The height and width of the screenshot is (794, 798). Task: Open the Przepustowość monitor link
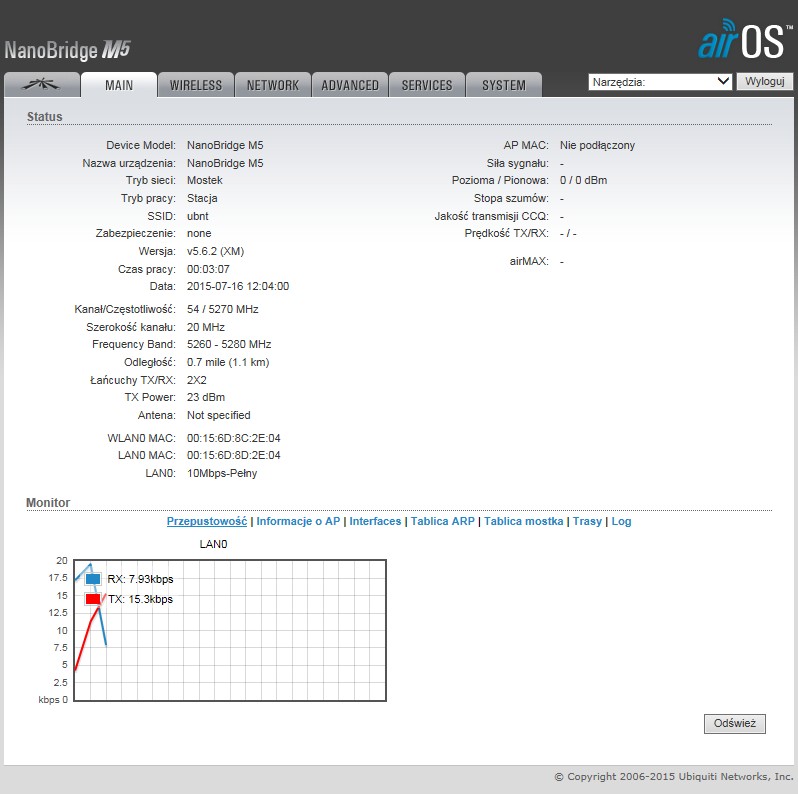207,521
